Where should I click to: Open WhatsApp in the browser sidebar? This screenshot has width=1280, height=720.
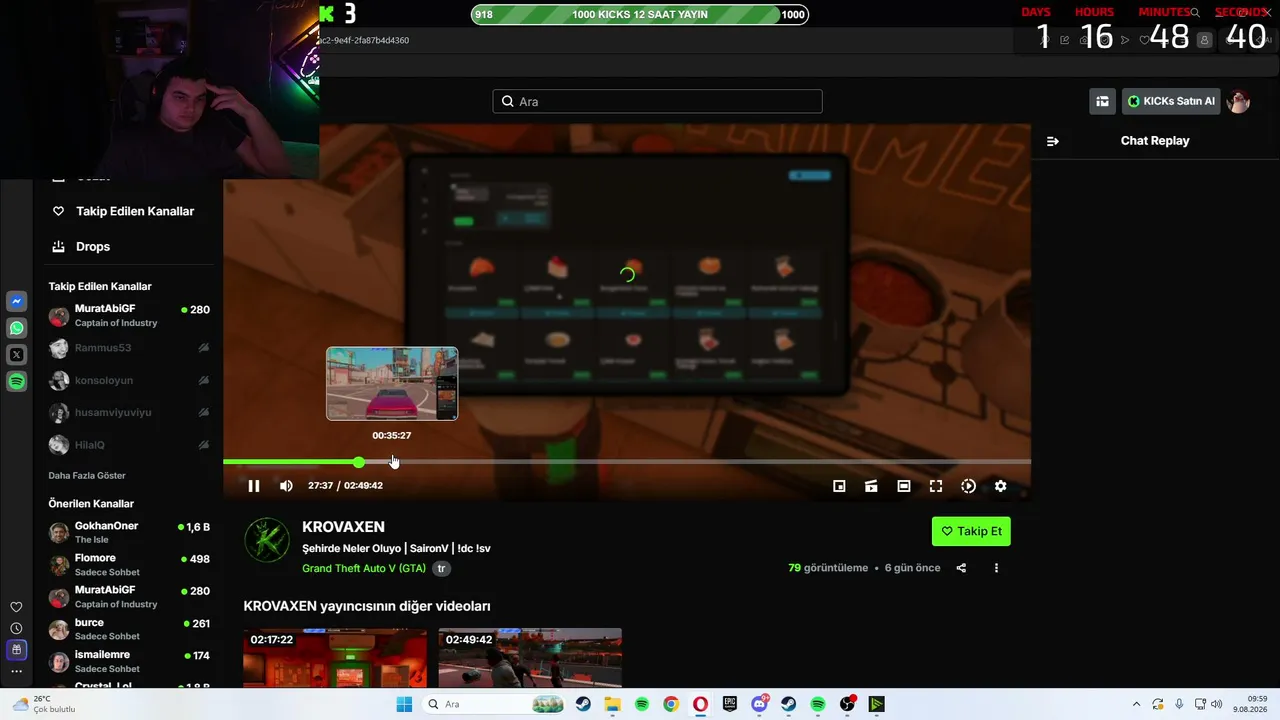(x=17, y=328)
